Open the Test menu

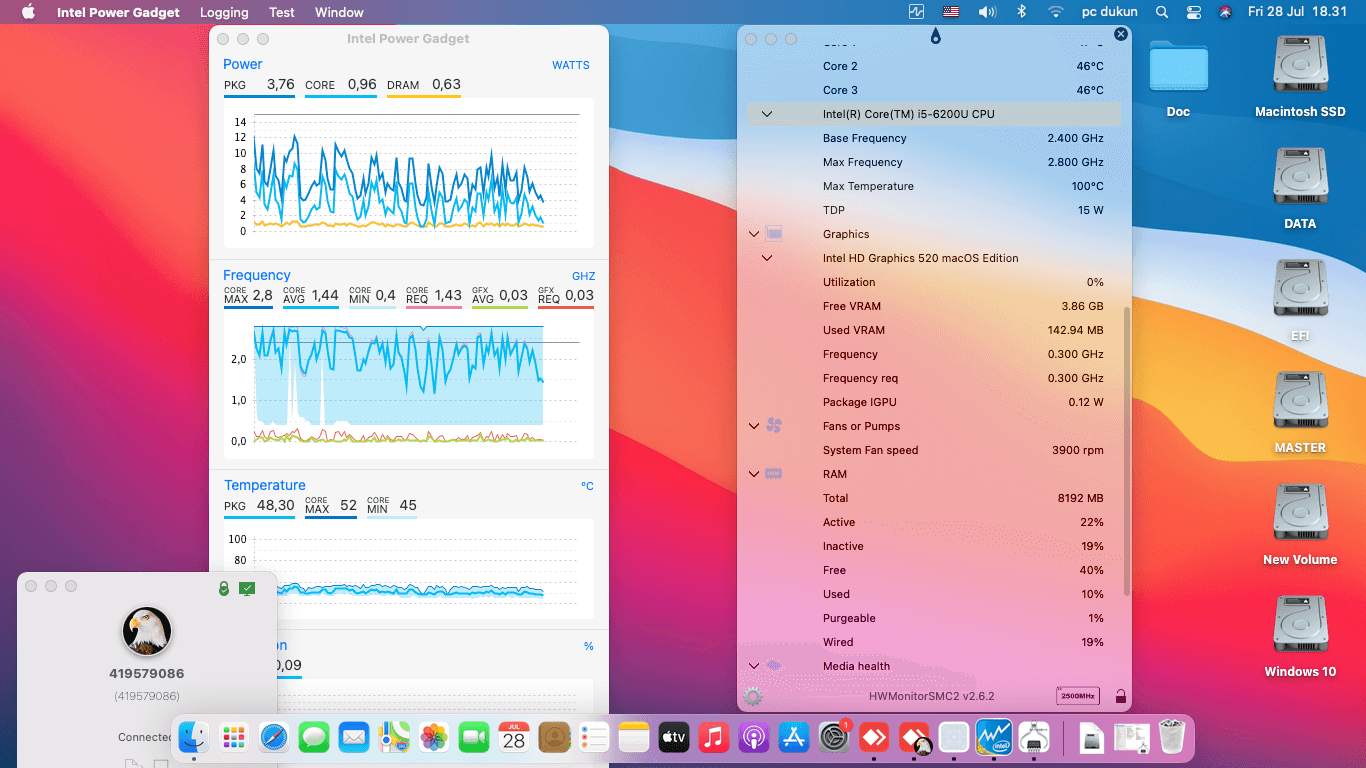[x=282, y=12]
